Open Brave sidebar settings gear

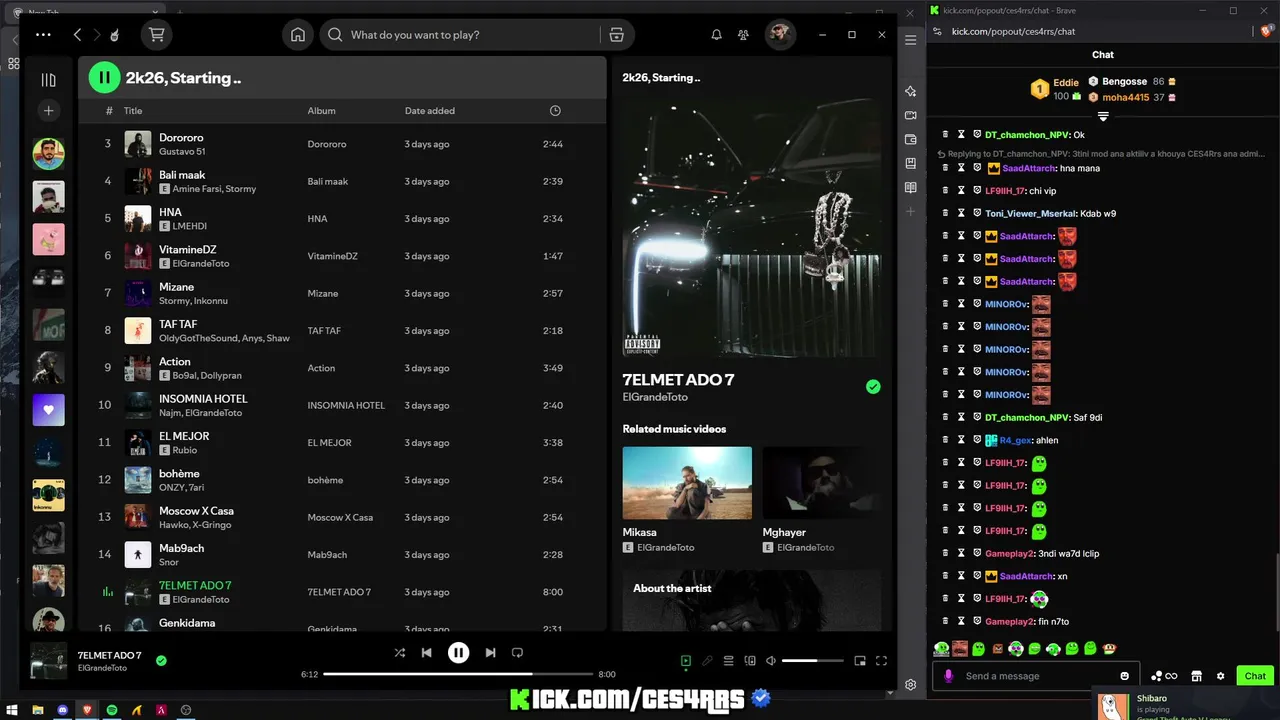[x=910, y=685]
